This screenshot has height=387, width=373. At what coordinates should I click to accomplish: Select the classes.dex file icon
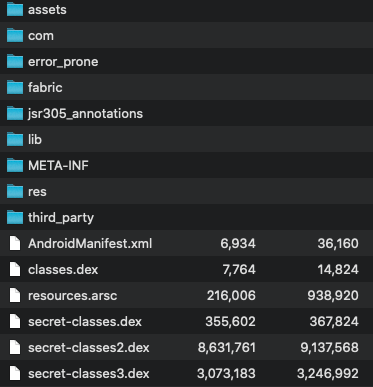[15, 269]
